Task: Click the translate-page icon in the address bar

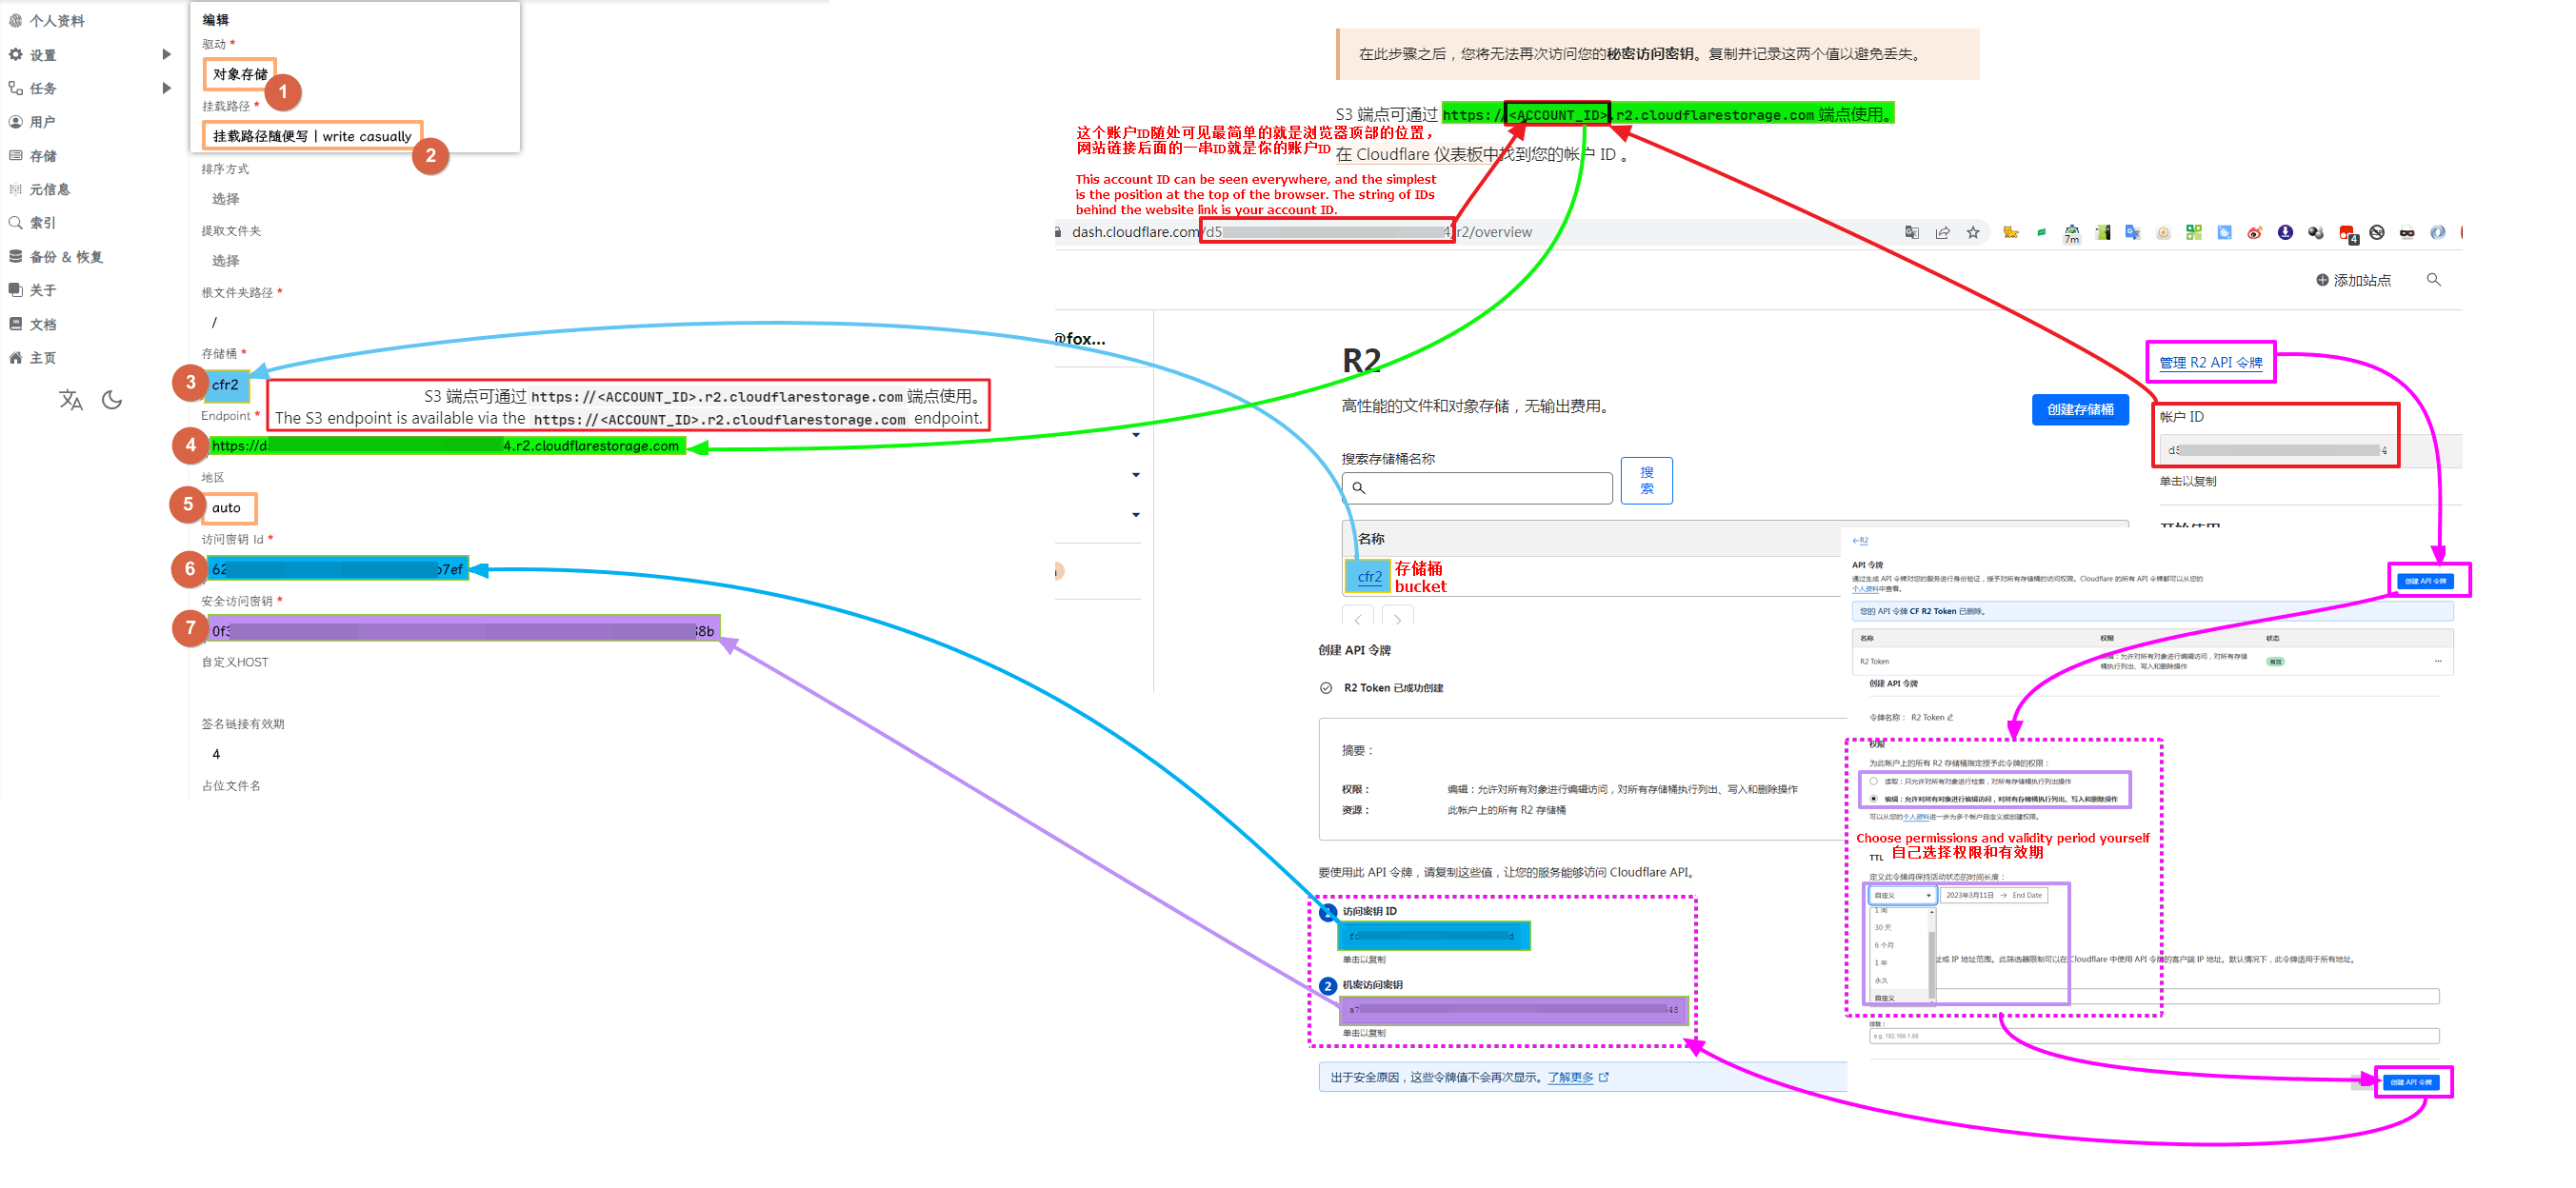Action: (1911, 232)
